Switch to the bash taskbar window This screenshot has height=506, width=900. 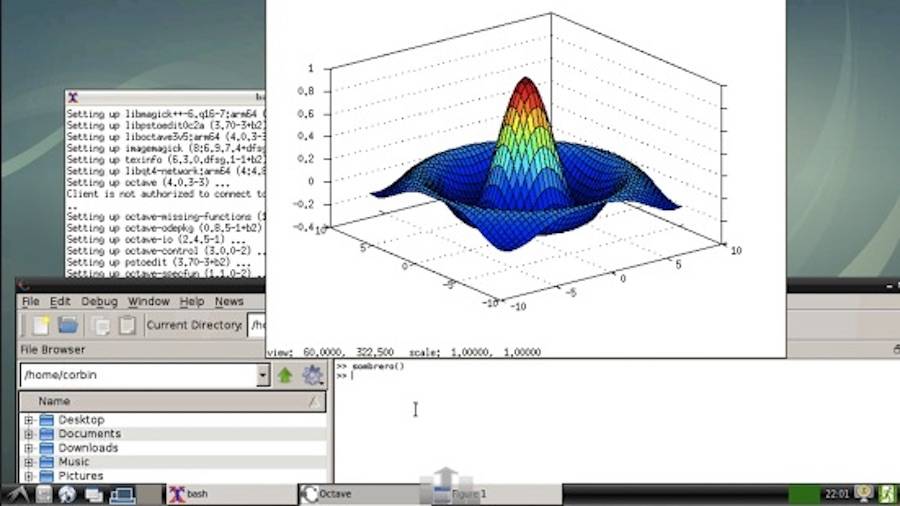pos(230,494)
